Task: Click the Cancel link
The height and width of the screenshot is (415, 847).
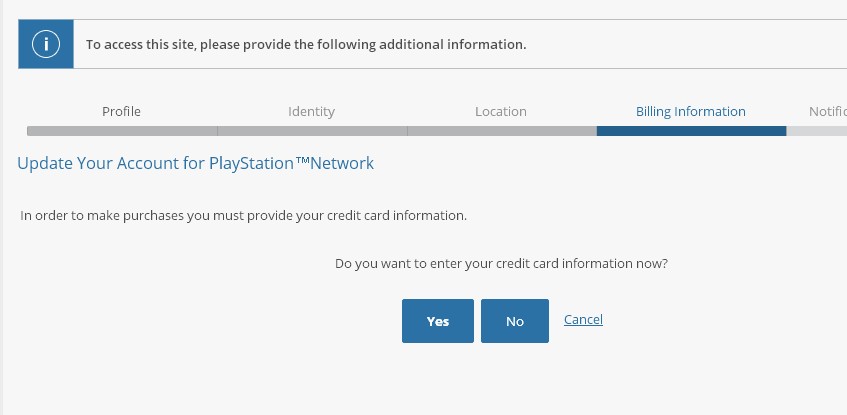Action: pos(583,320)
